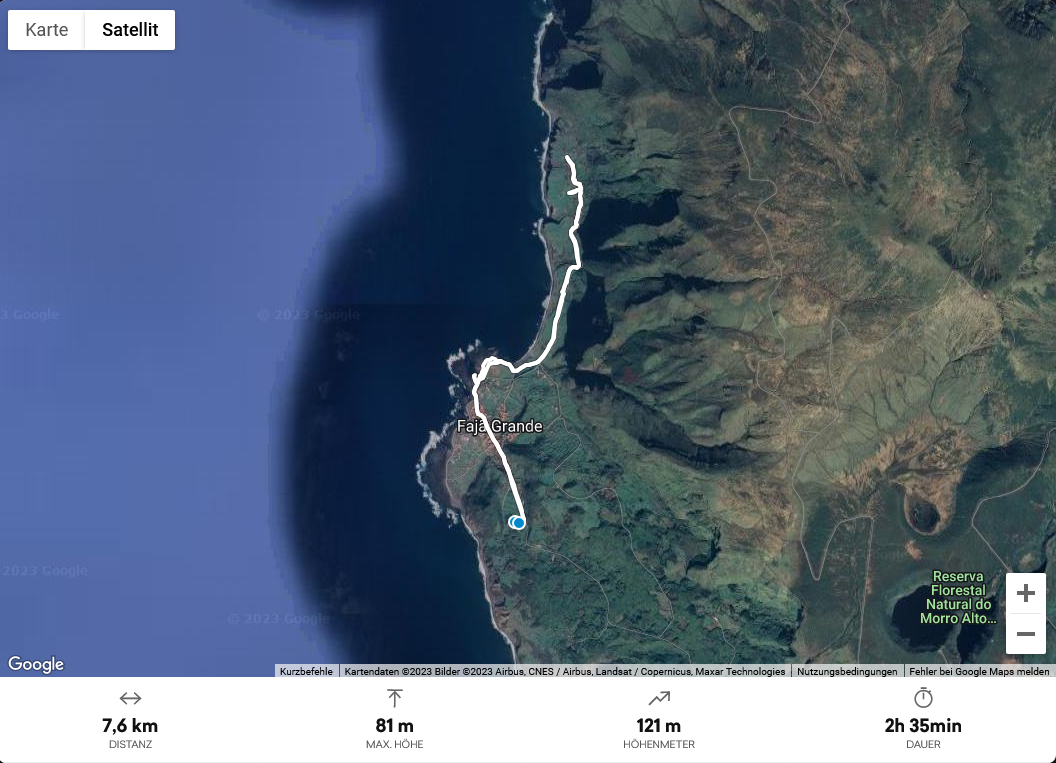Screen dimensions: 1056x763
Task: Switch to Karte map view
Action: pyautogui.click(x=46, y=30)
